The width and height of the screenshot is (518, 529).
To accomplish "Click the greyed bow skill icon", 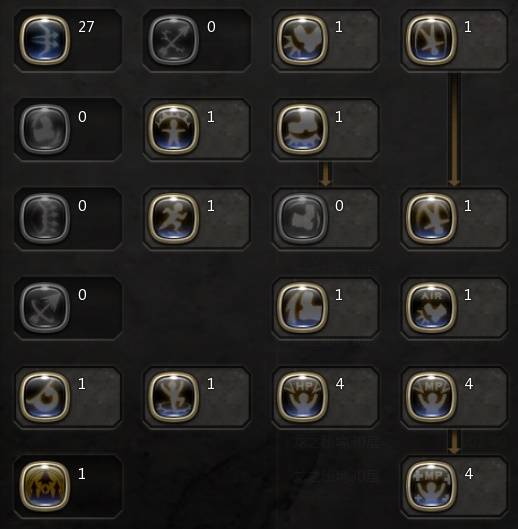I will point(45,219).
